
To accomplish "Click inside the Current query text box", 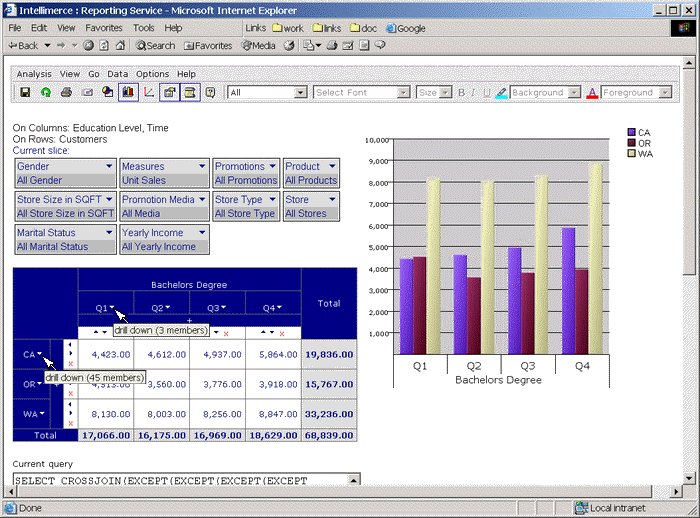I will (x=181, y=480).
